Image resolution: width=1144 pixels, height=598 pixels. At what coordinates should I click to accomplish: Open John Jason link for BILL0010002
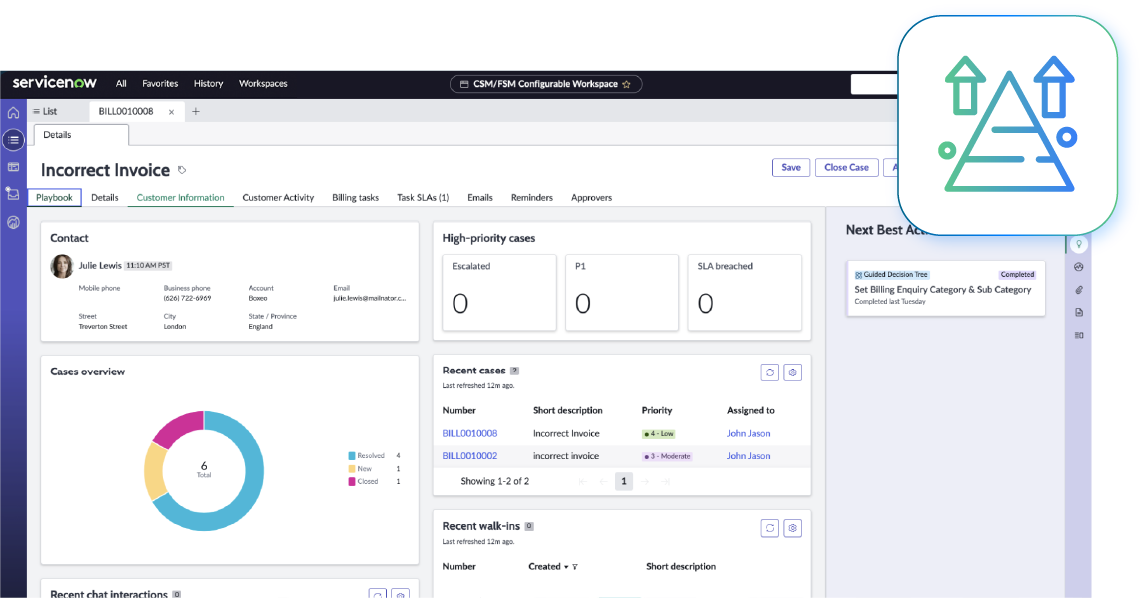pyautogui.click(x=748, y=456)
